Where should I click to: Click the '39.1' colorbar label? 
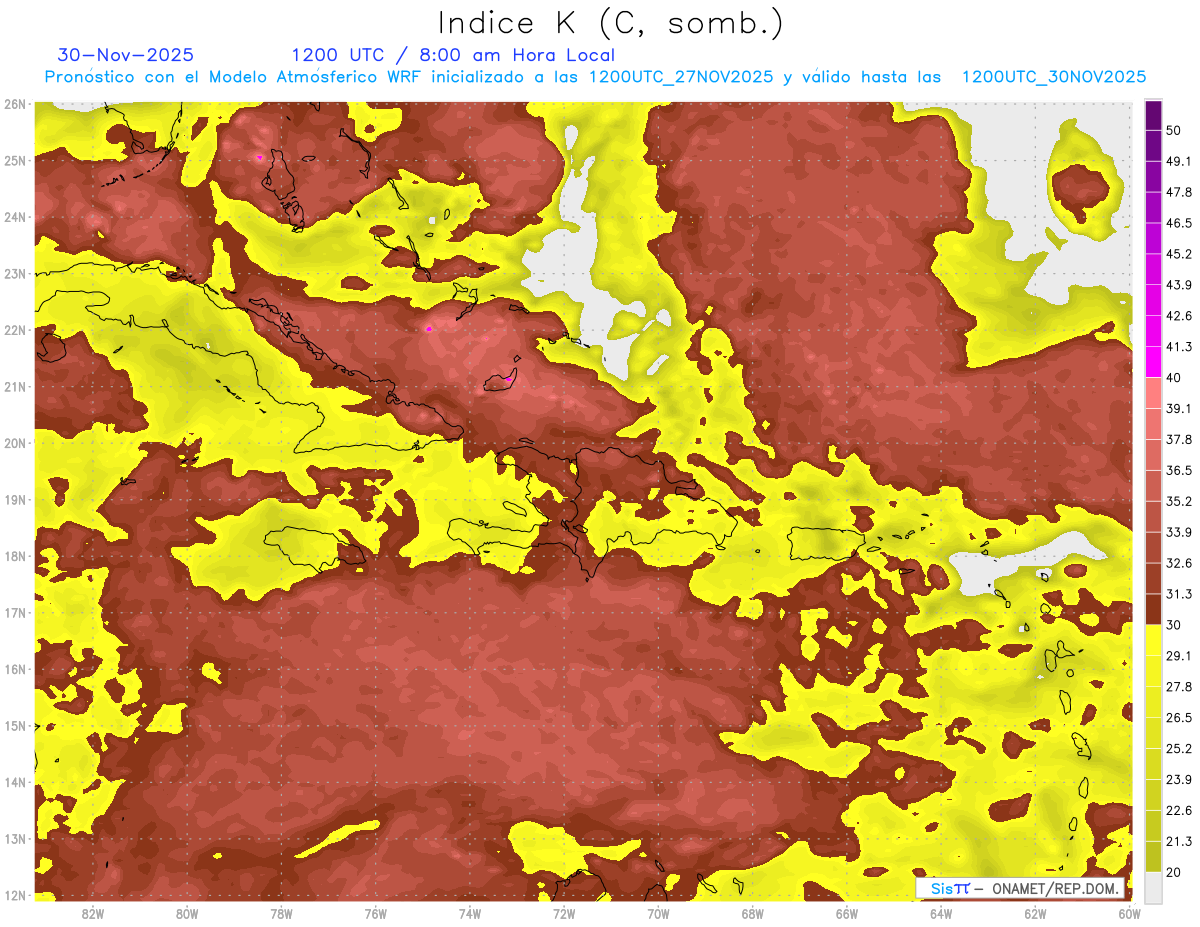tap(1177, 408)
